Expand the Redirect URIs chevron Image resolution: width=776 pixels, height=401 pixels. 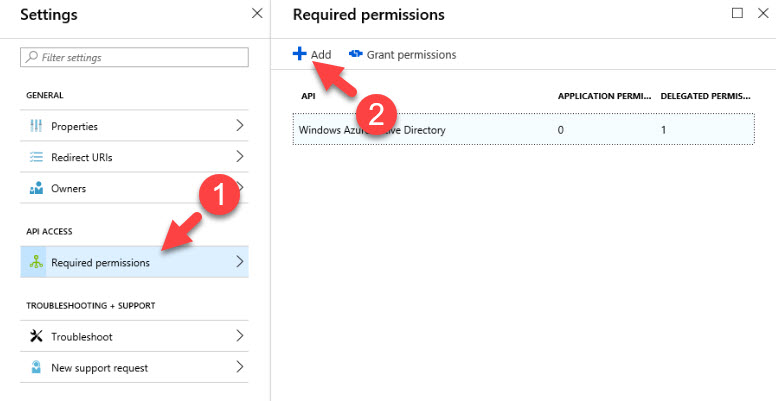240,157
